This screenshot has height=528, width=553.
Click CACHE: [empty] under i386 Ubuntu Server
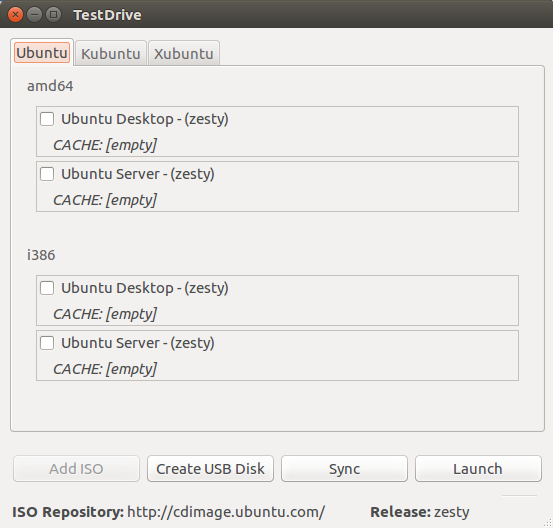105,369
